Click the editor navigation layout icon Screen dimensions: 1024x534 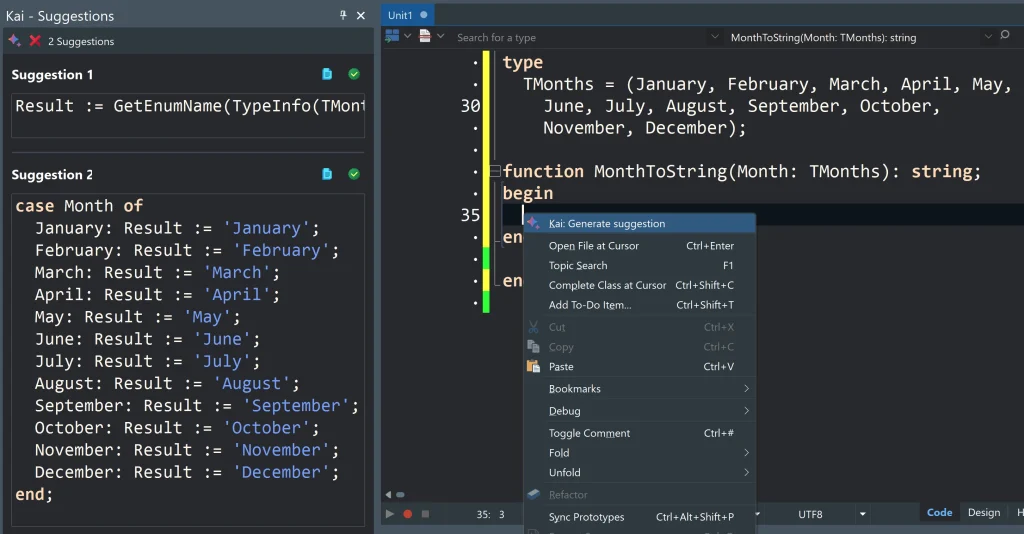coord(392,36)
